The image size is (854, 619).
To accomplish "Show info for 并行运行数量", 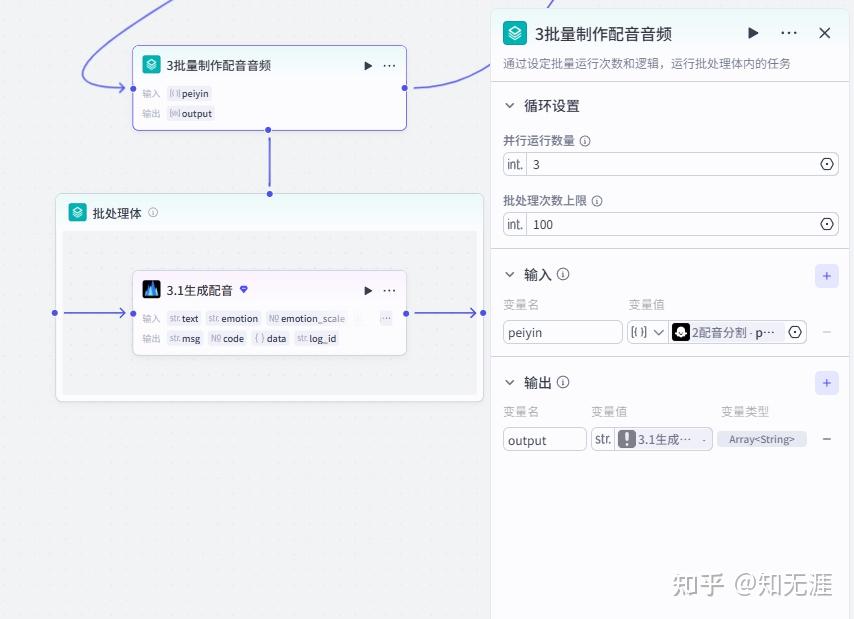I will click(x=585, y=142).
